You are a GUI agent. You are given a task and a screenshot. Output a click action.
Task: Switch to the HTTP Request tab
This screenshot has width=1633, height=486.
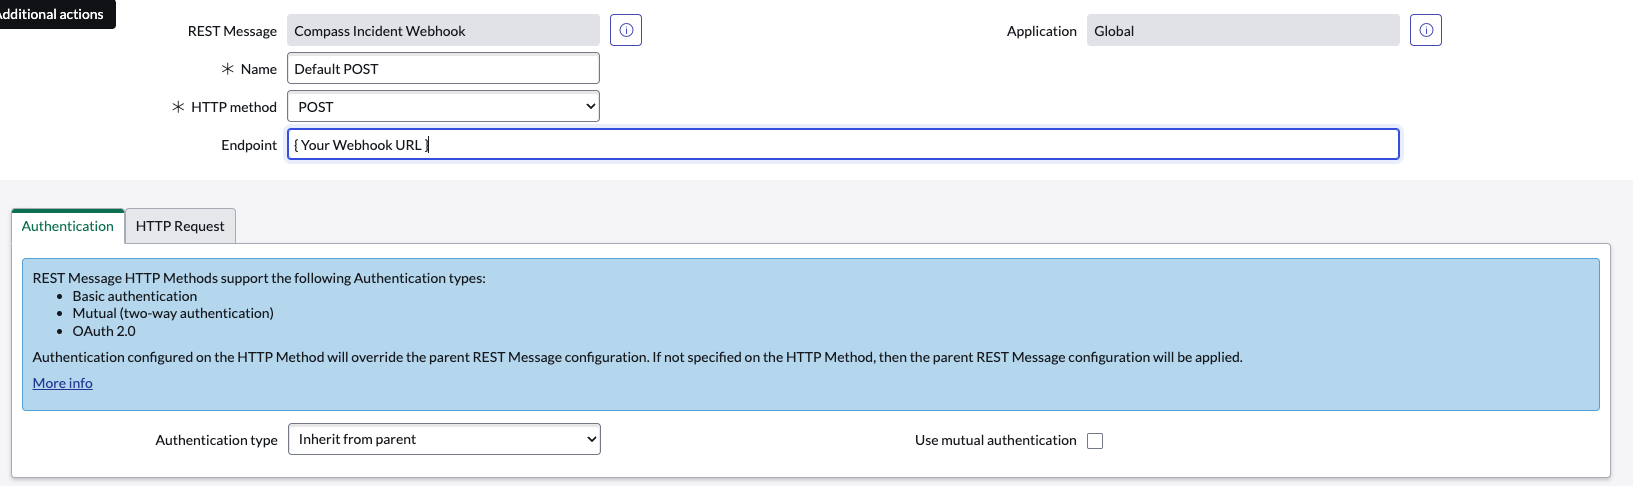tap(180, 226)
